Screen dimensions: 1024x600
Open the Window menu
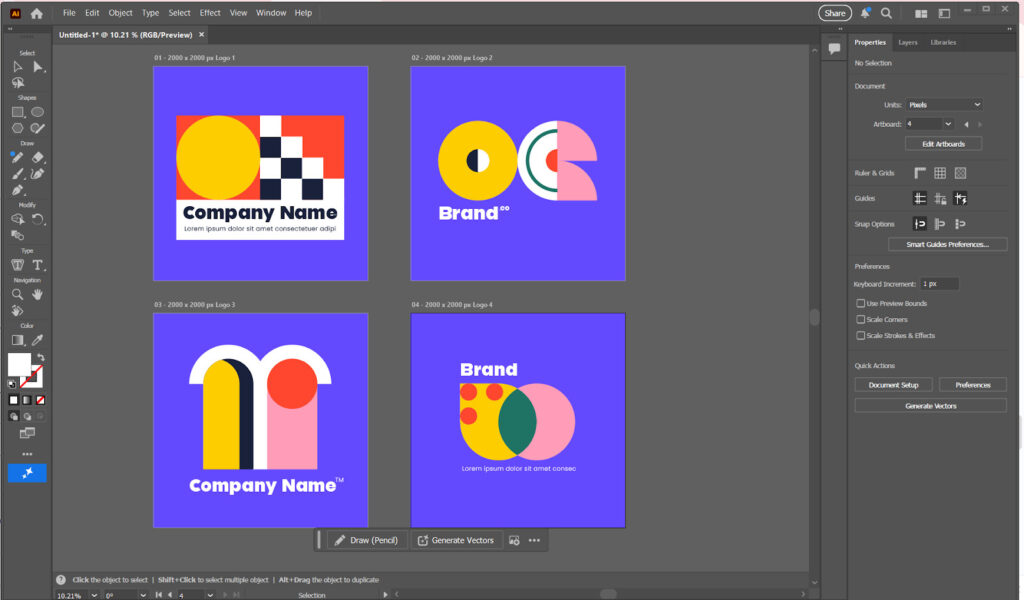tap(270, 12)
